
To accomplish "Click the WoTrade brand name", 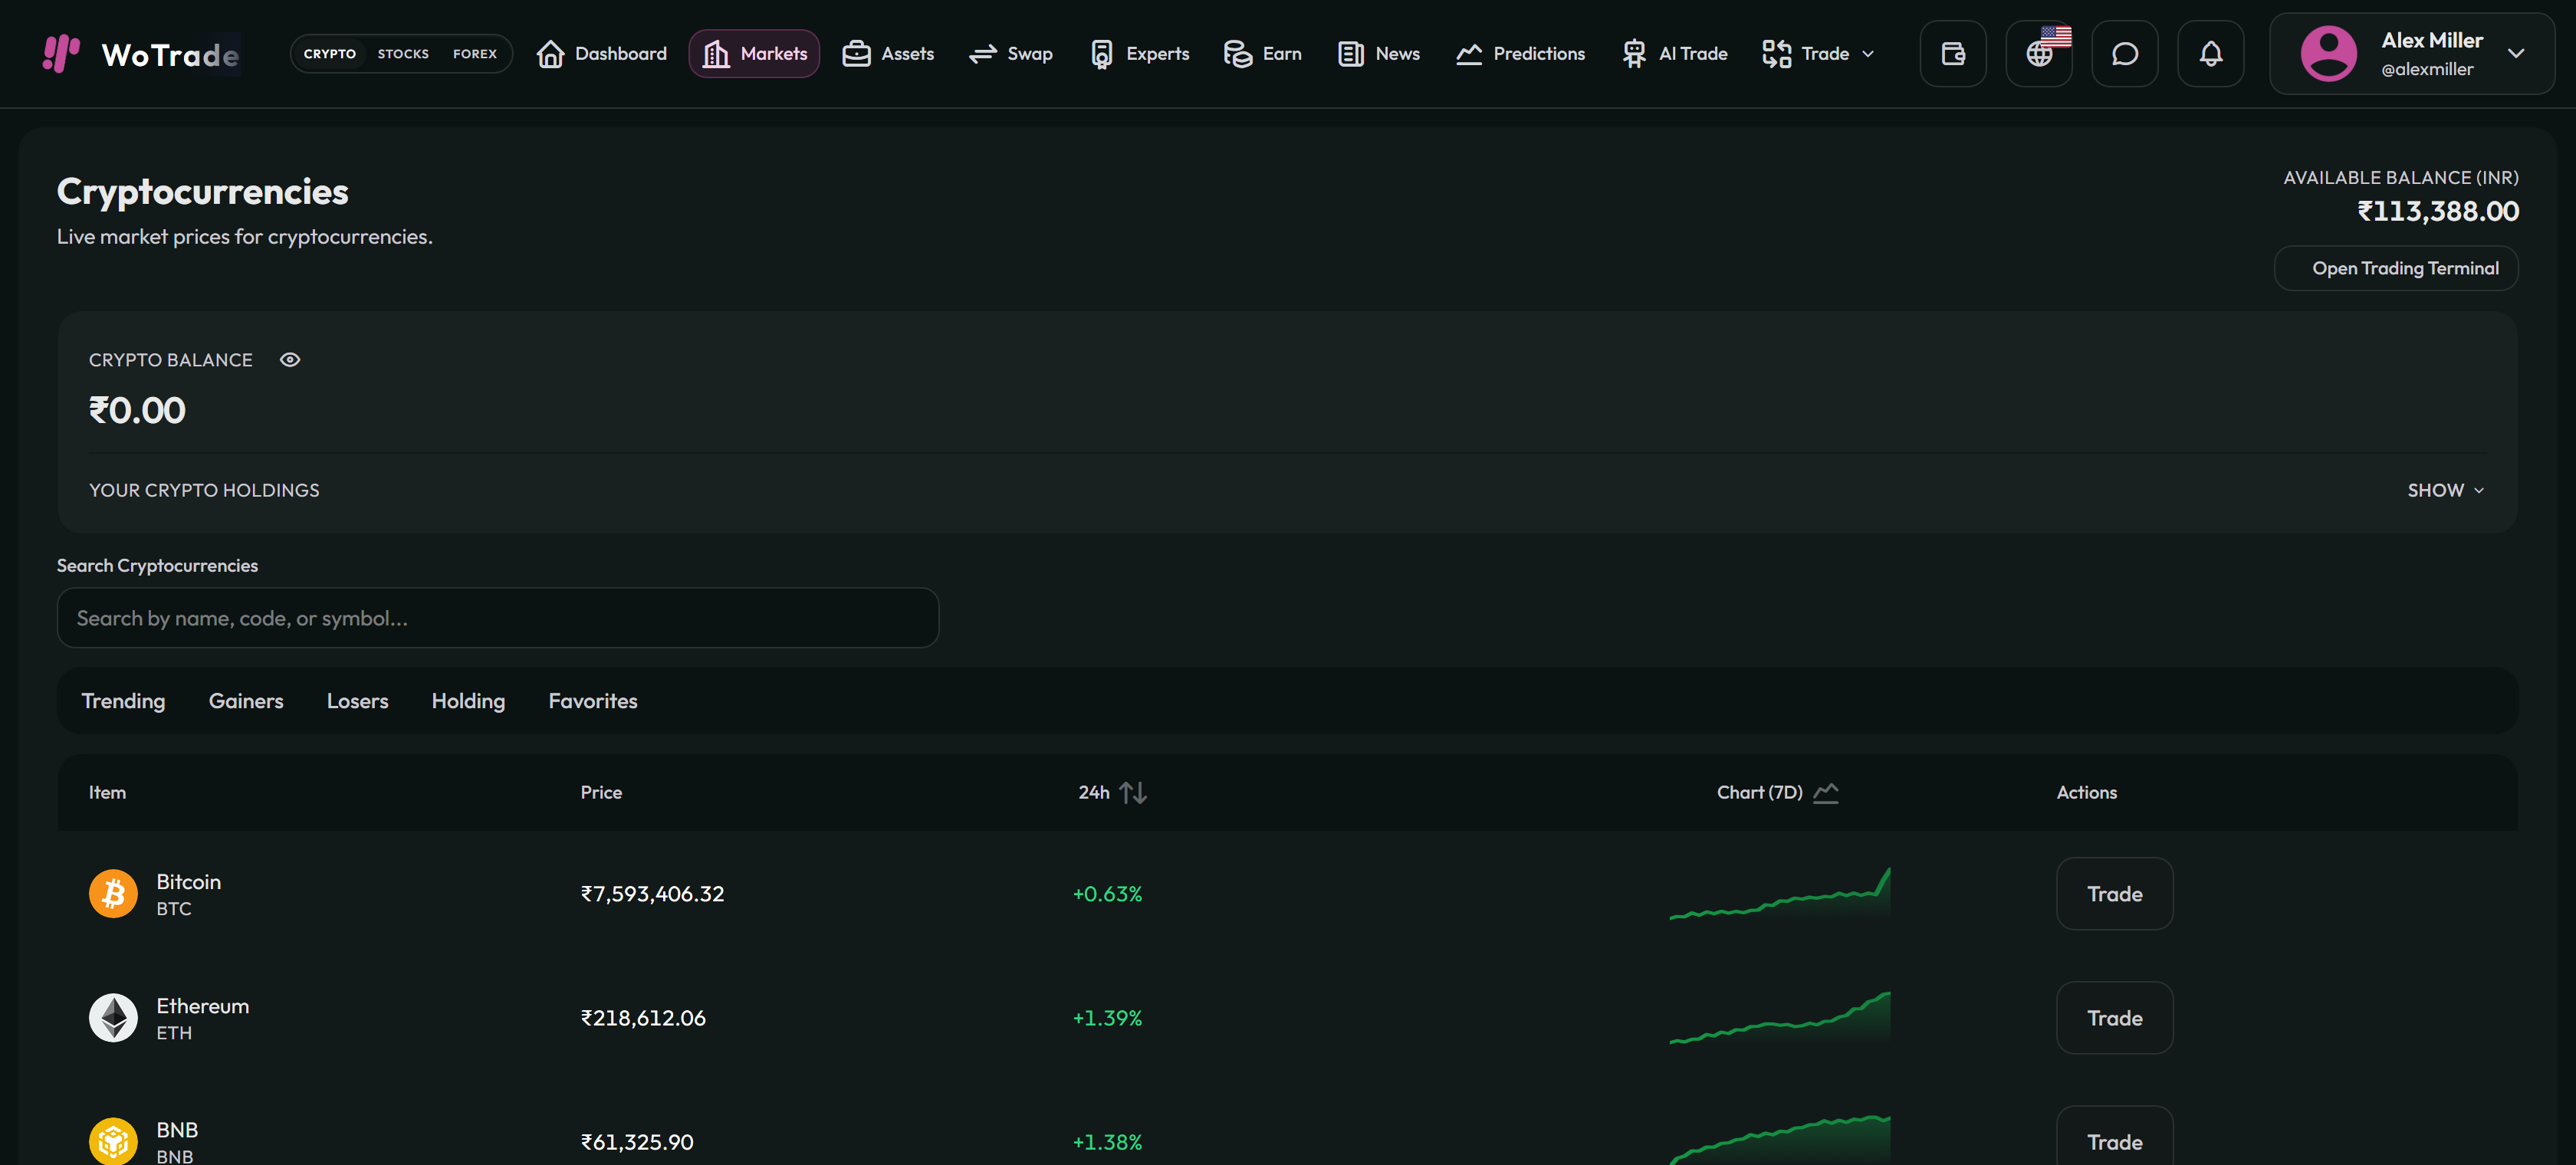I will 170,54.
